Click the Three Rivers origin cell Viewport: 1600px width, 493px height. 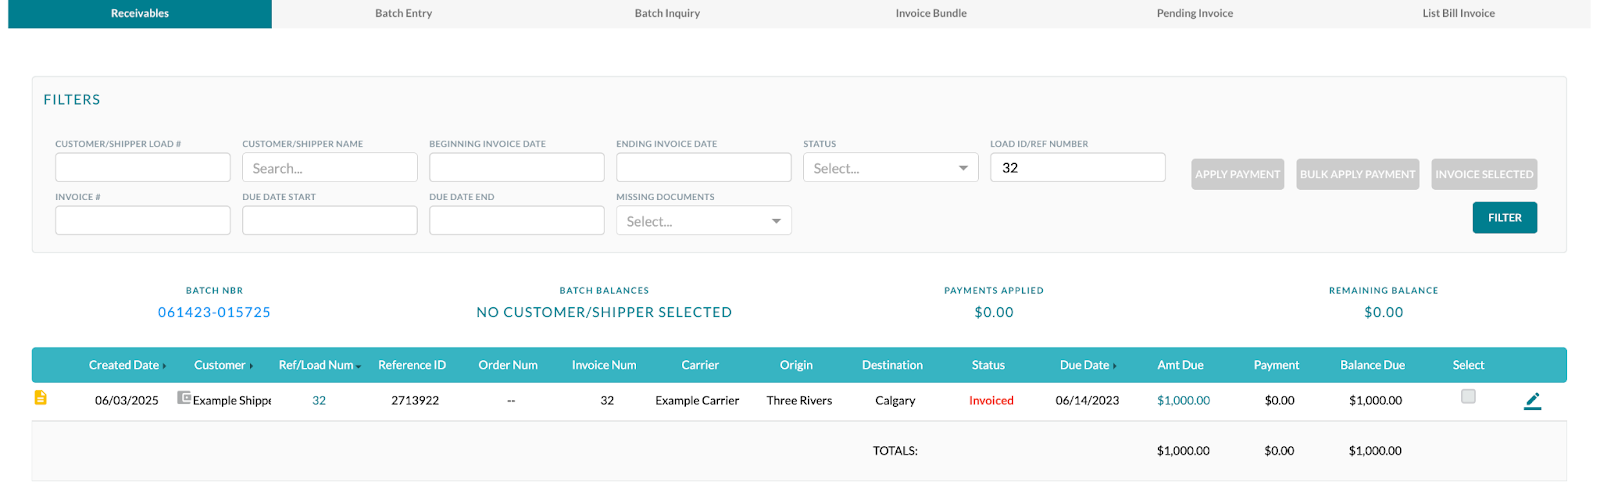799,400
